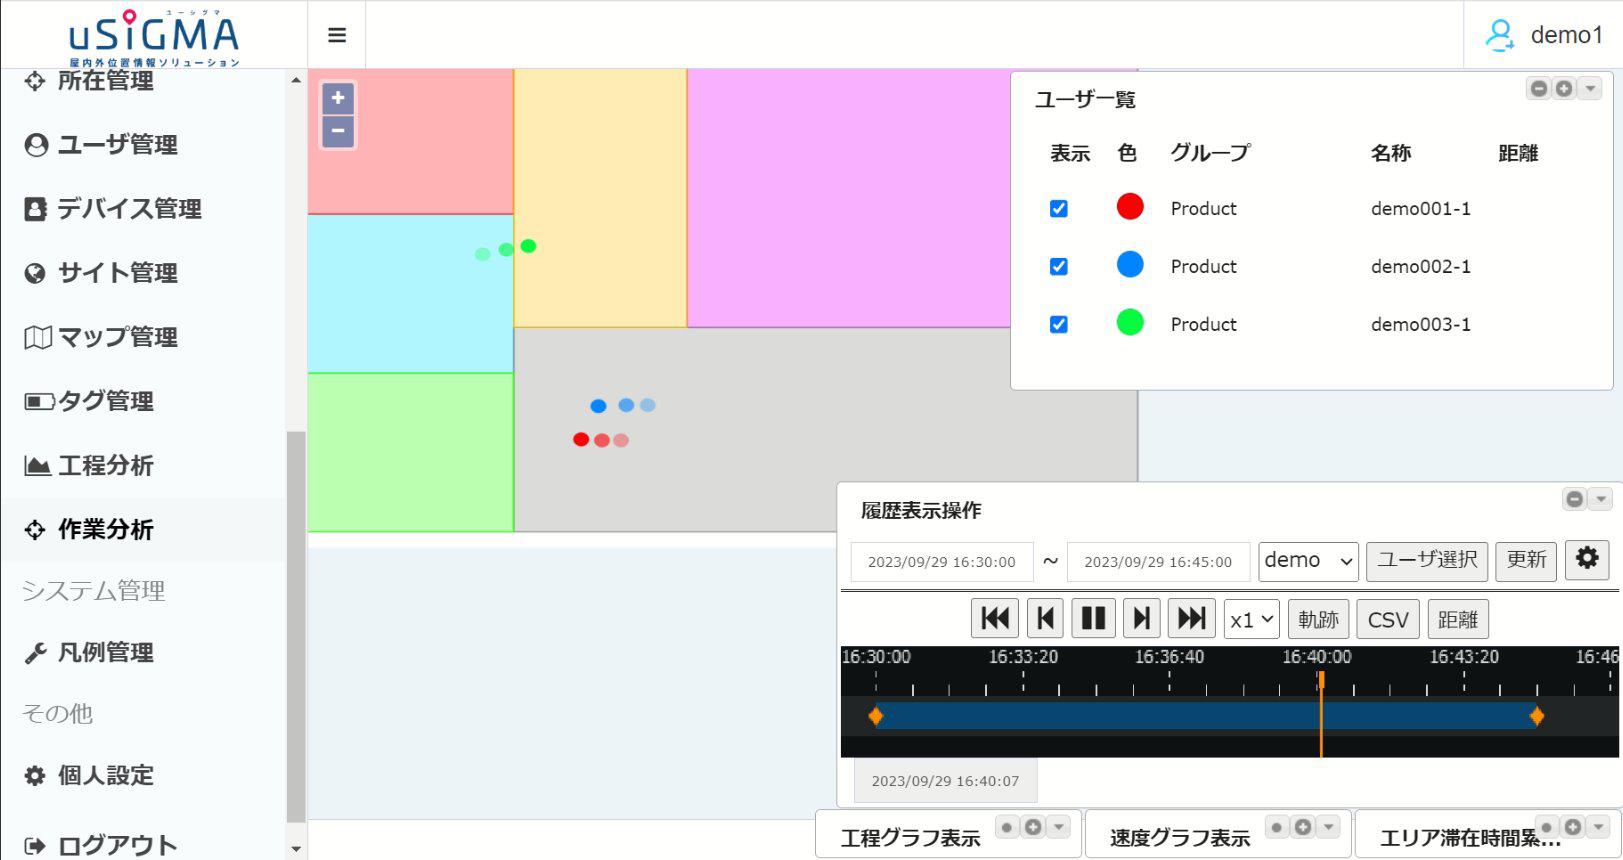Open タグ管理 in the sidebar
The height and width of the screenshot is (860, 1623).
[89, 401]
